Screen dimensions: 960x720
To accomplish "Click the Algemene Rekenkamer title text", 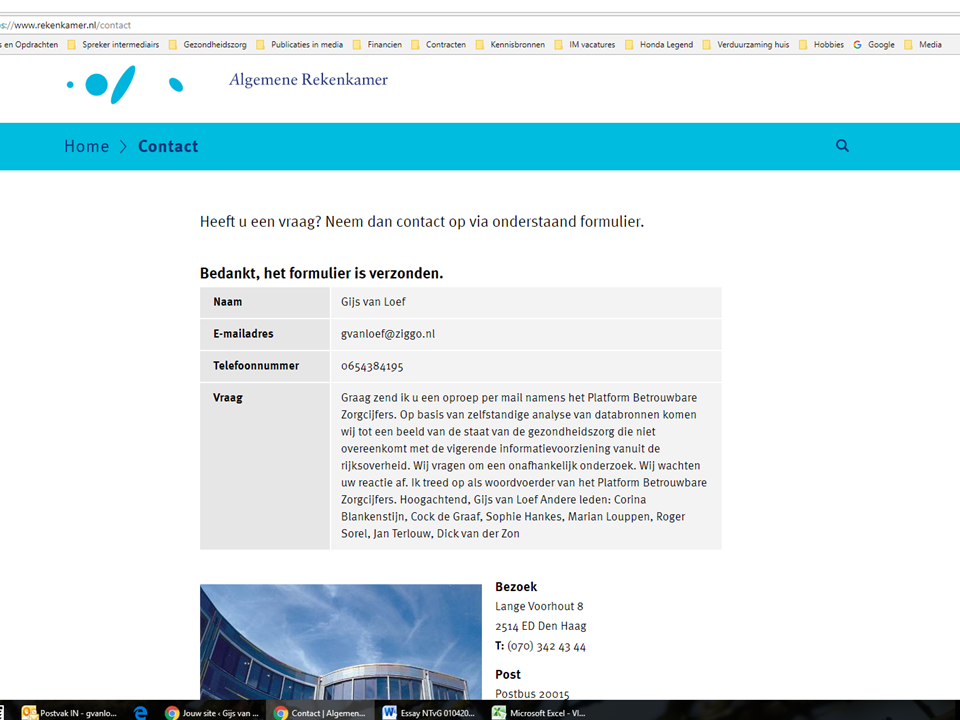I will click(x=308, y=80).
